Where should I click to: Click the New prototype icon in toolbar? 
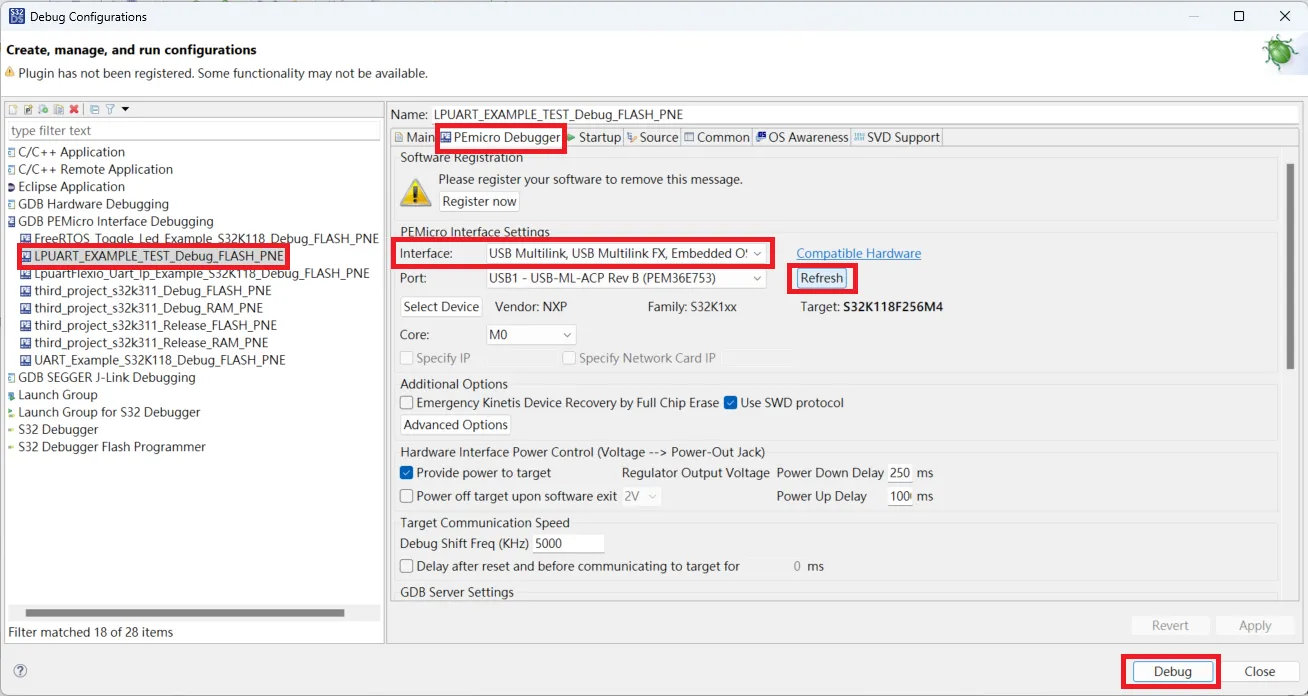[28, 109]
